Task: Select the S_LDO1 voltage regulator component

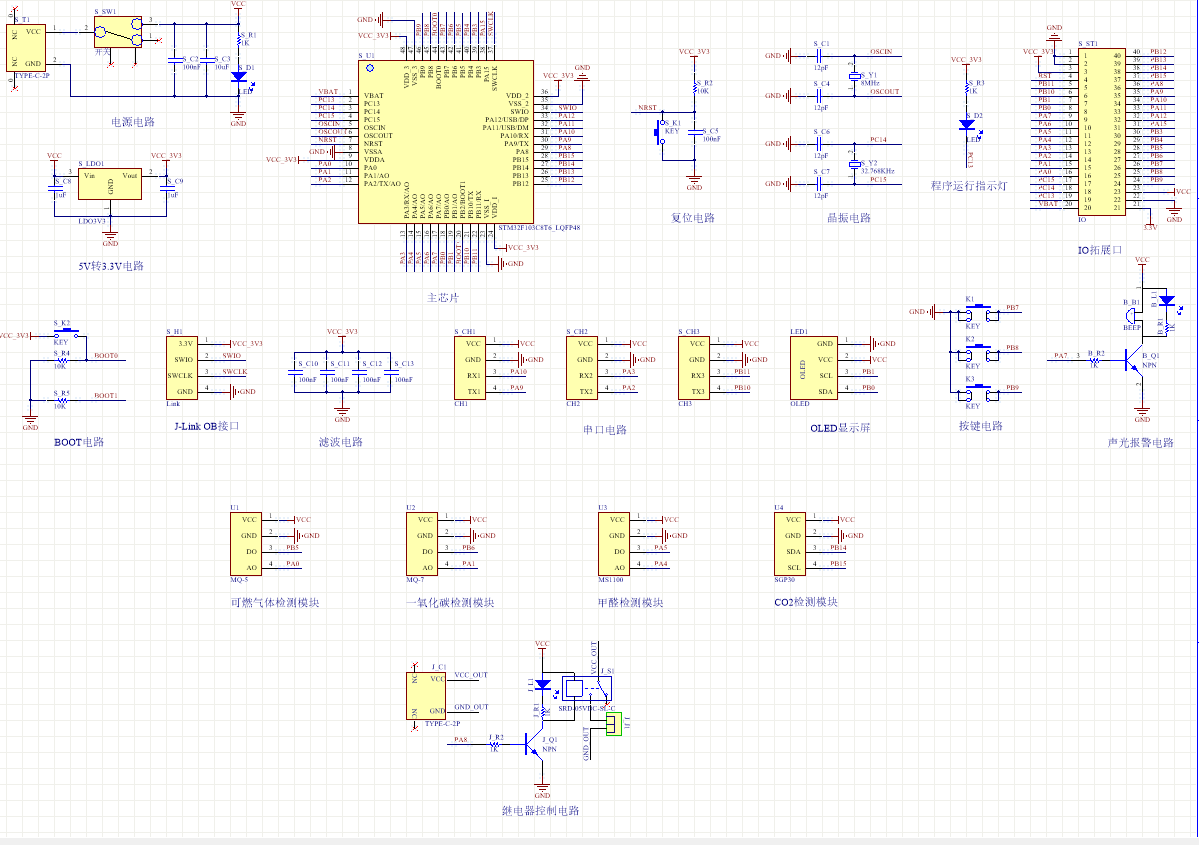Action: click(110, 184)
